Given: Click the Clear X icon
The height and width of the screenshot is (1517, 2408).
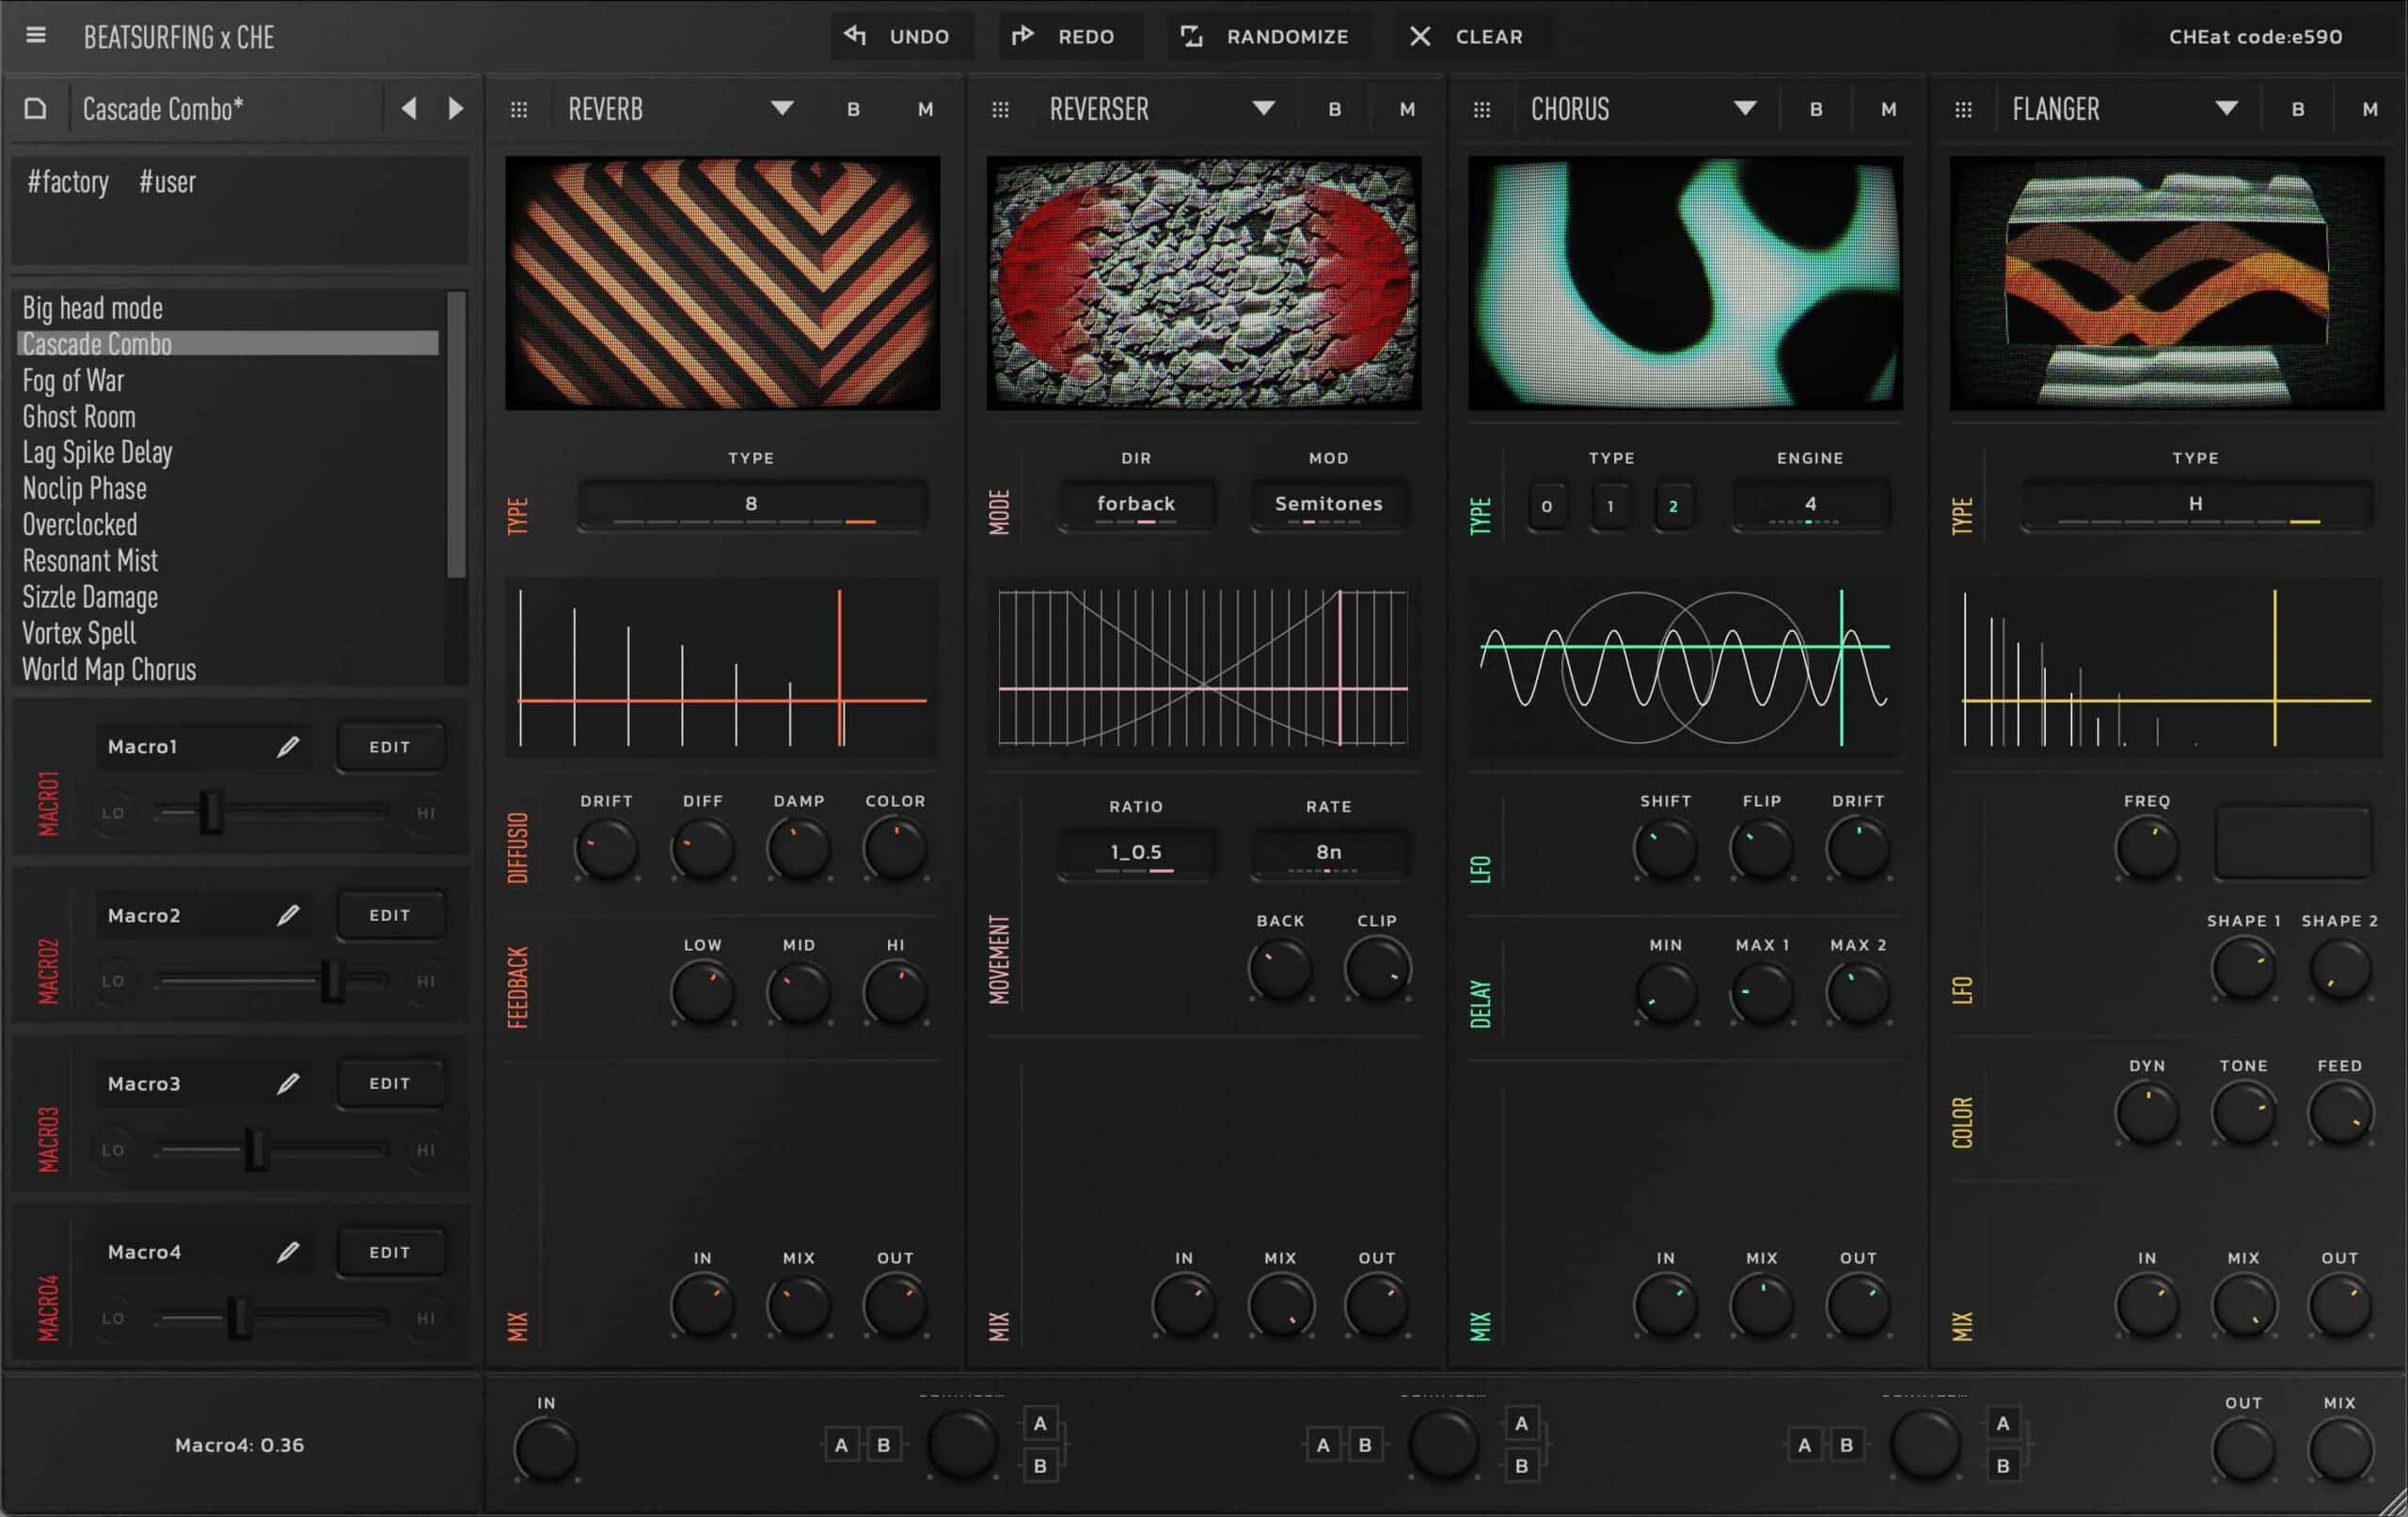Looking at the screenshot, I should pos(1421,36).
